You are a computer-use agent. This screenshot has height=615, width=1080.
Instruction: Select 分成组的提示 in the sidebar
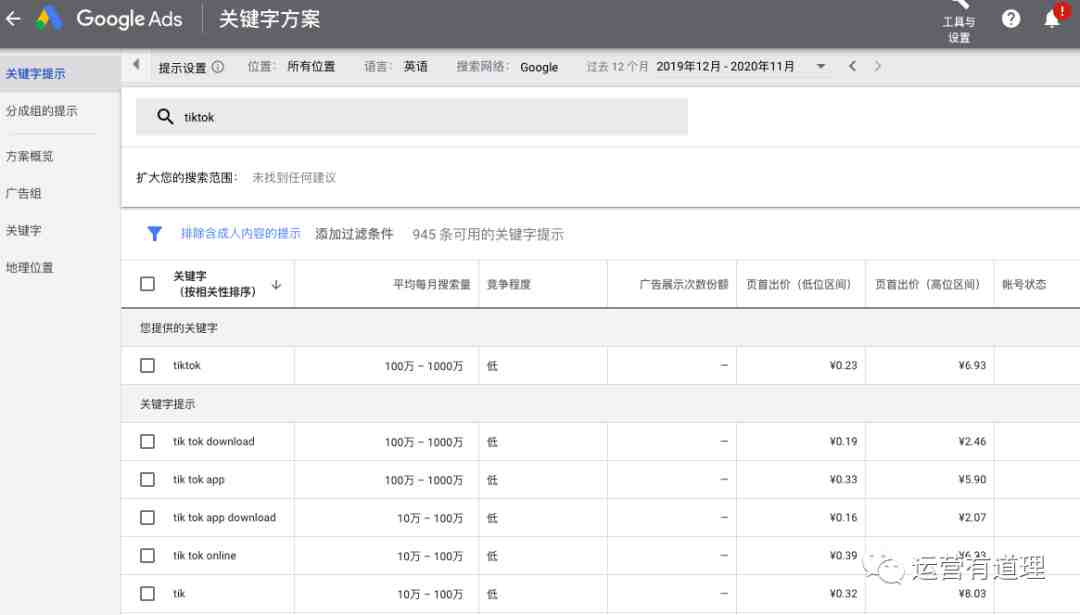tap(41, 111)
